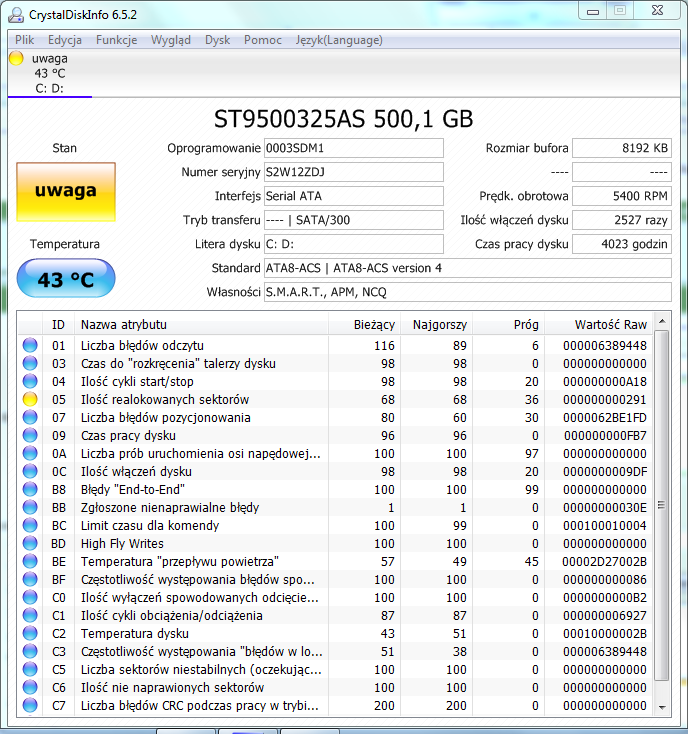Open the Język(Language) menu

point(339,40)
